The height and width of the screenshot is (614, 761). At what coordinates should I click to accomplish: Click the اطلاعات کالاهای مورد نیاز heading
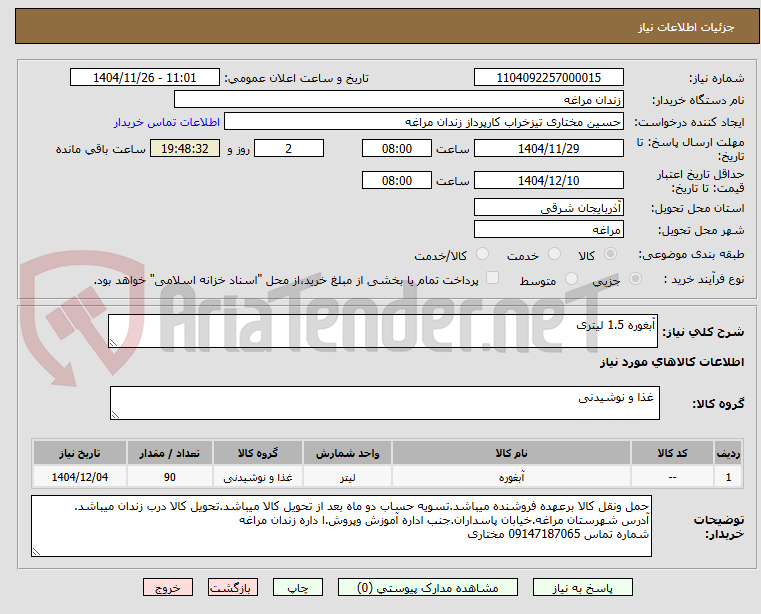[x=672, y=362]
